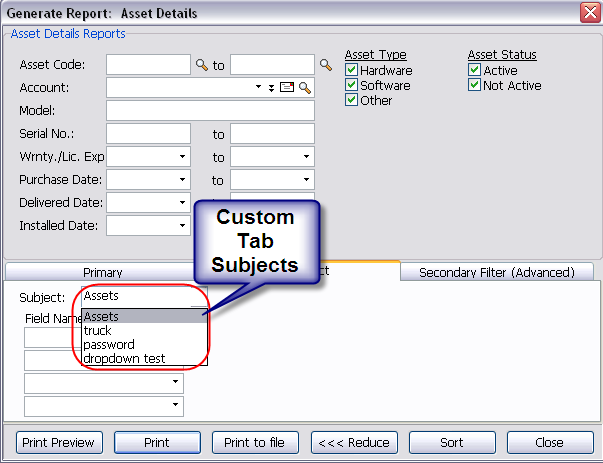This screenshot has height=463, width=603.
Task: Open the Account dropdown arrow
Action: click(x=258, y=88)
